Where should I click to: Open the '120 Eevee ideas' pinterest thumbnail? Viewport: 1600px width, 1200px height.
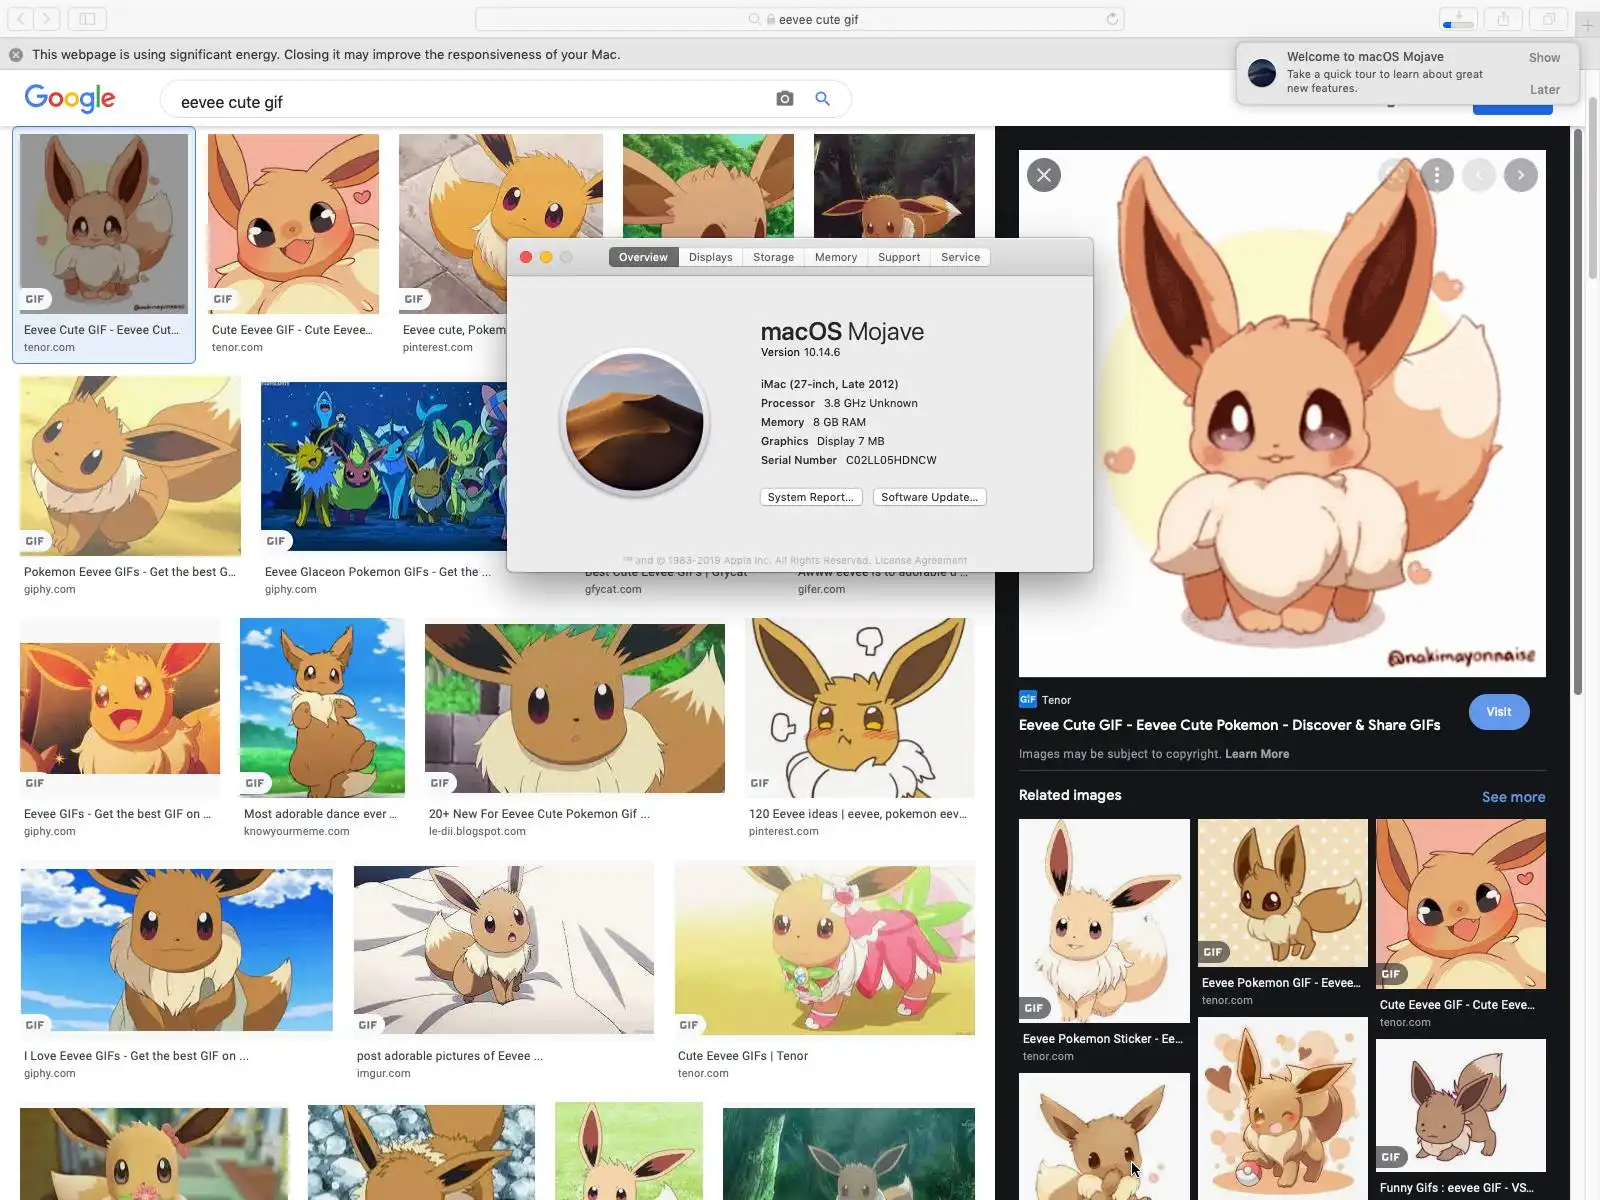860,708
